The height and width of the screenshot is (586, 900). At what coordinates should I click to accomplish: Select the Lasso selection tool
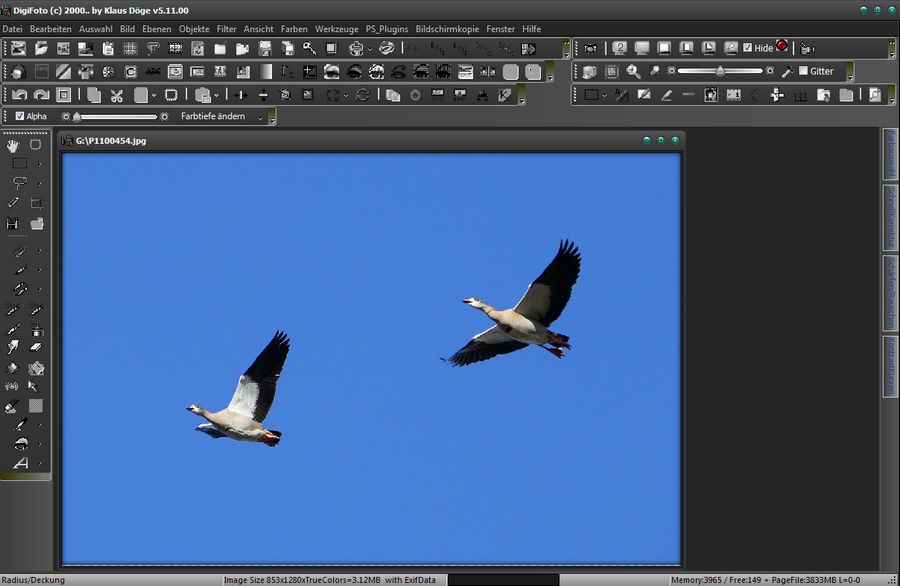click(x=19, y=183)
